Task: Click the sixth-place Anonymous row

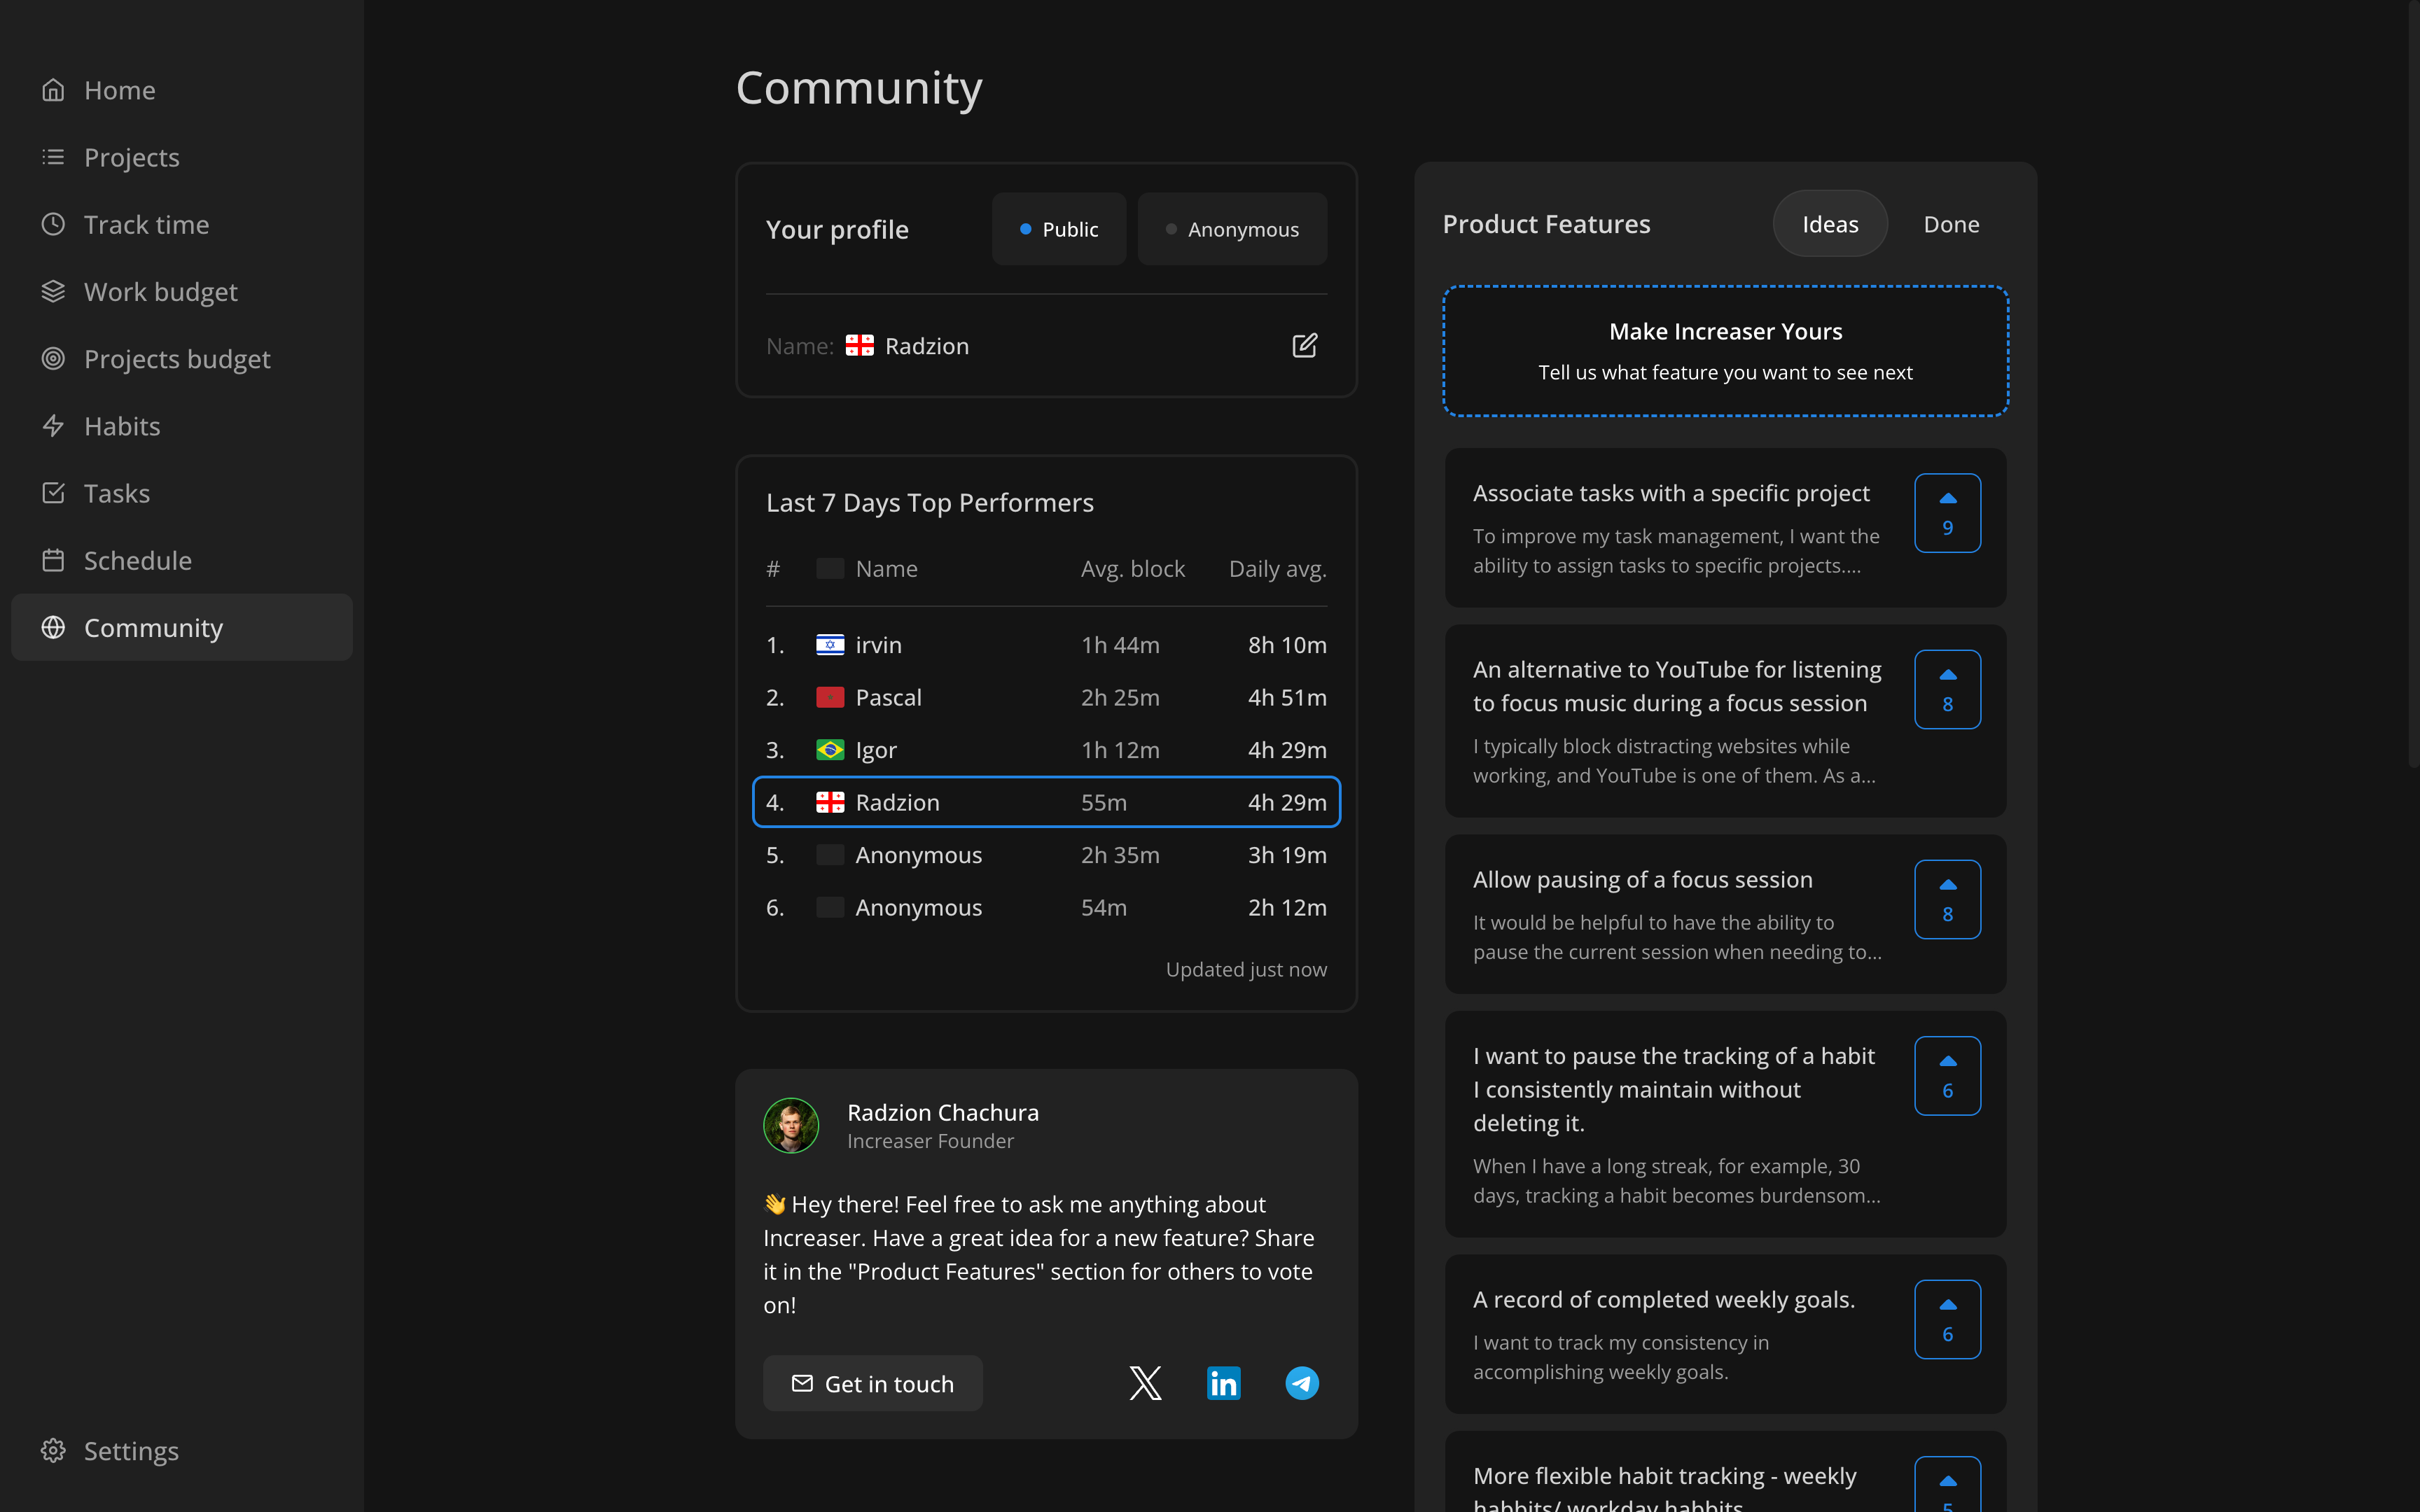Action: [x=1046, y=908]
